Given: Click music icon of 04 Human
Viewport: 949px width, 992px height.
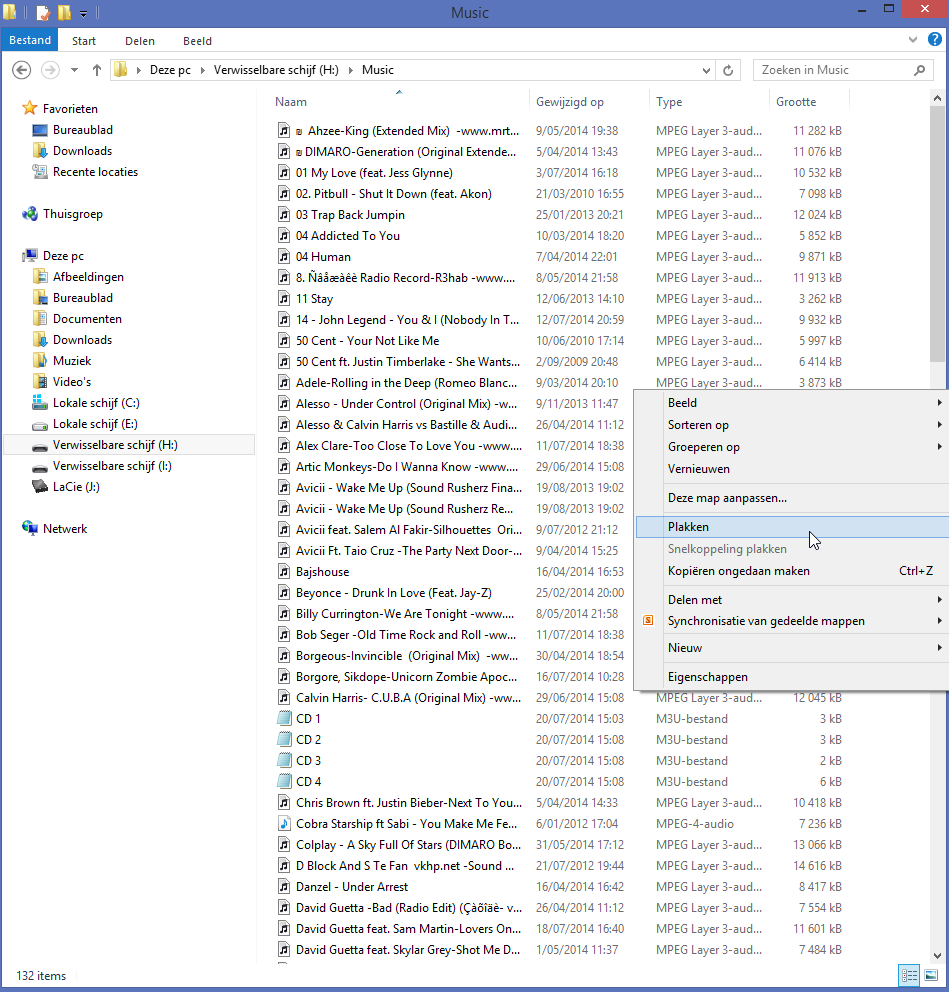Looking at the screenshot, I should pos(285,256).
